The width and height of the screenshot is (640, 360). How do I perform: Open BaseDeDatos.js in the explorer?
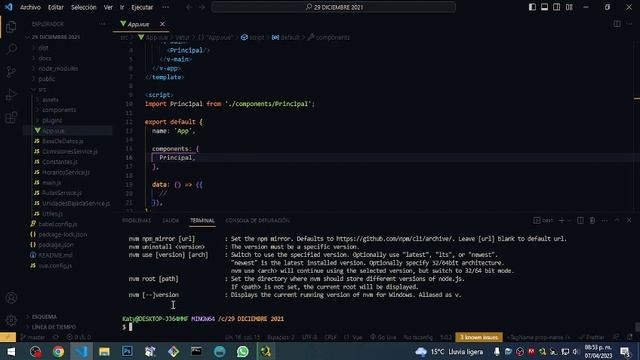(63, 141)
